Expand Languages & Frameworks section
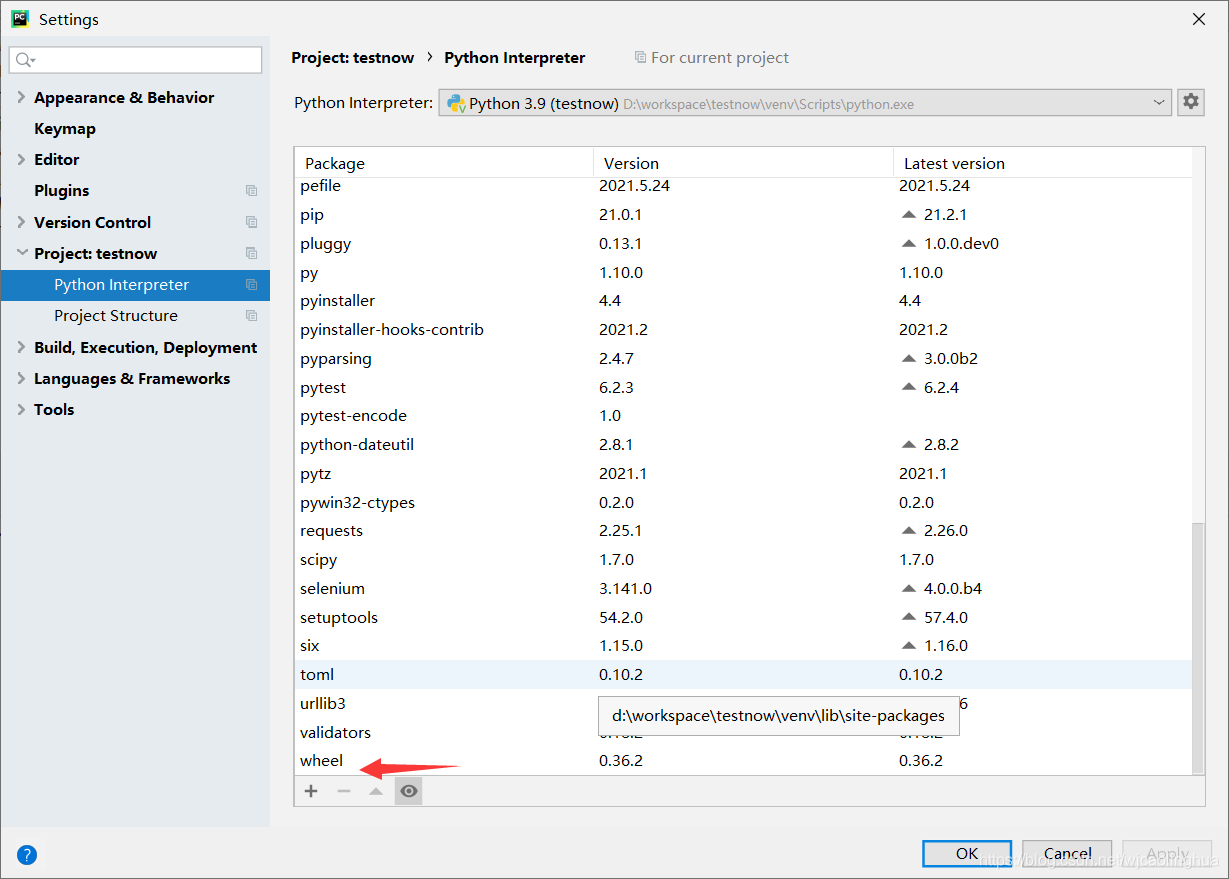 tap(21, 378)
